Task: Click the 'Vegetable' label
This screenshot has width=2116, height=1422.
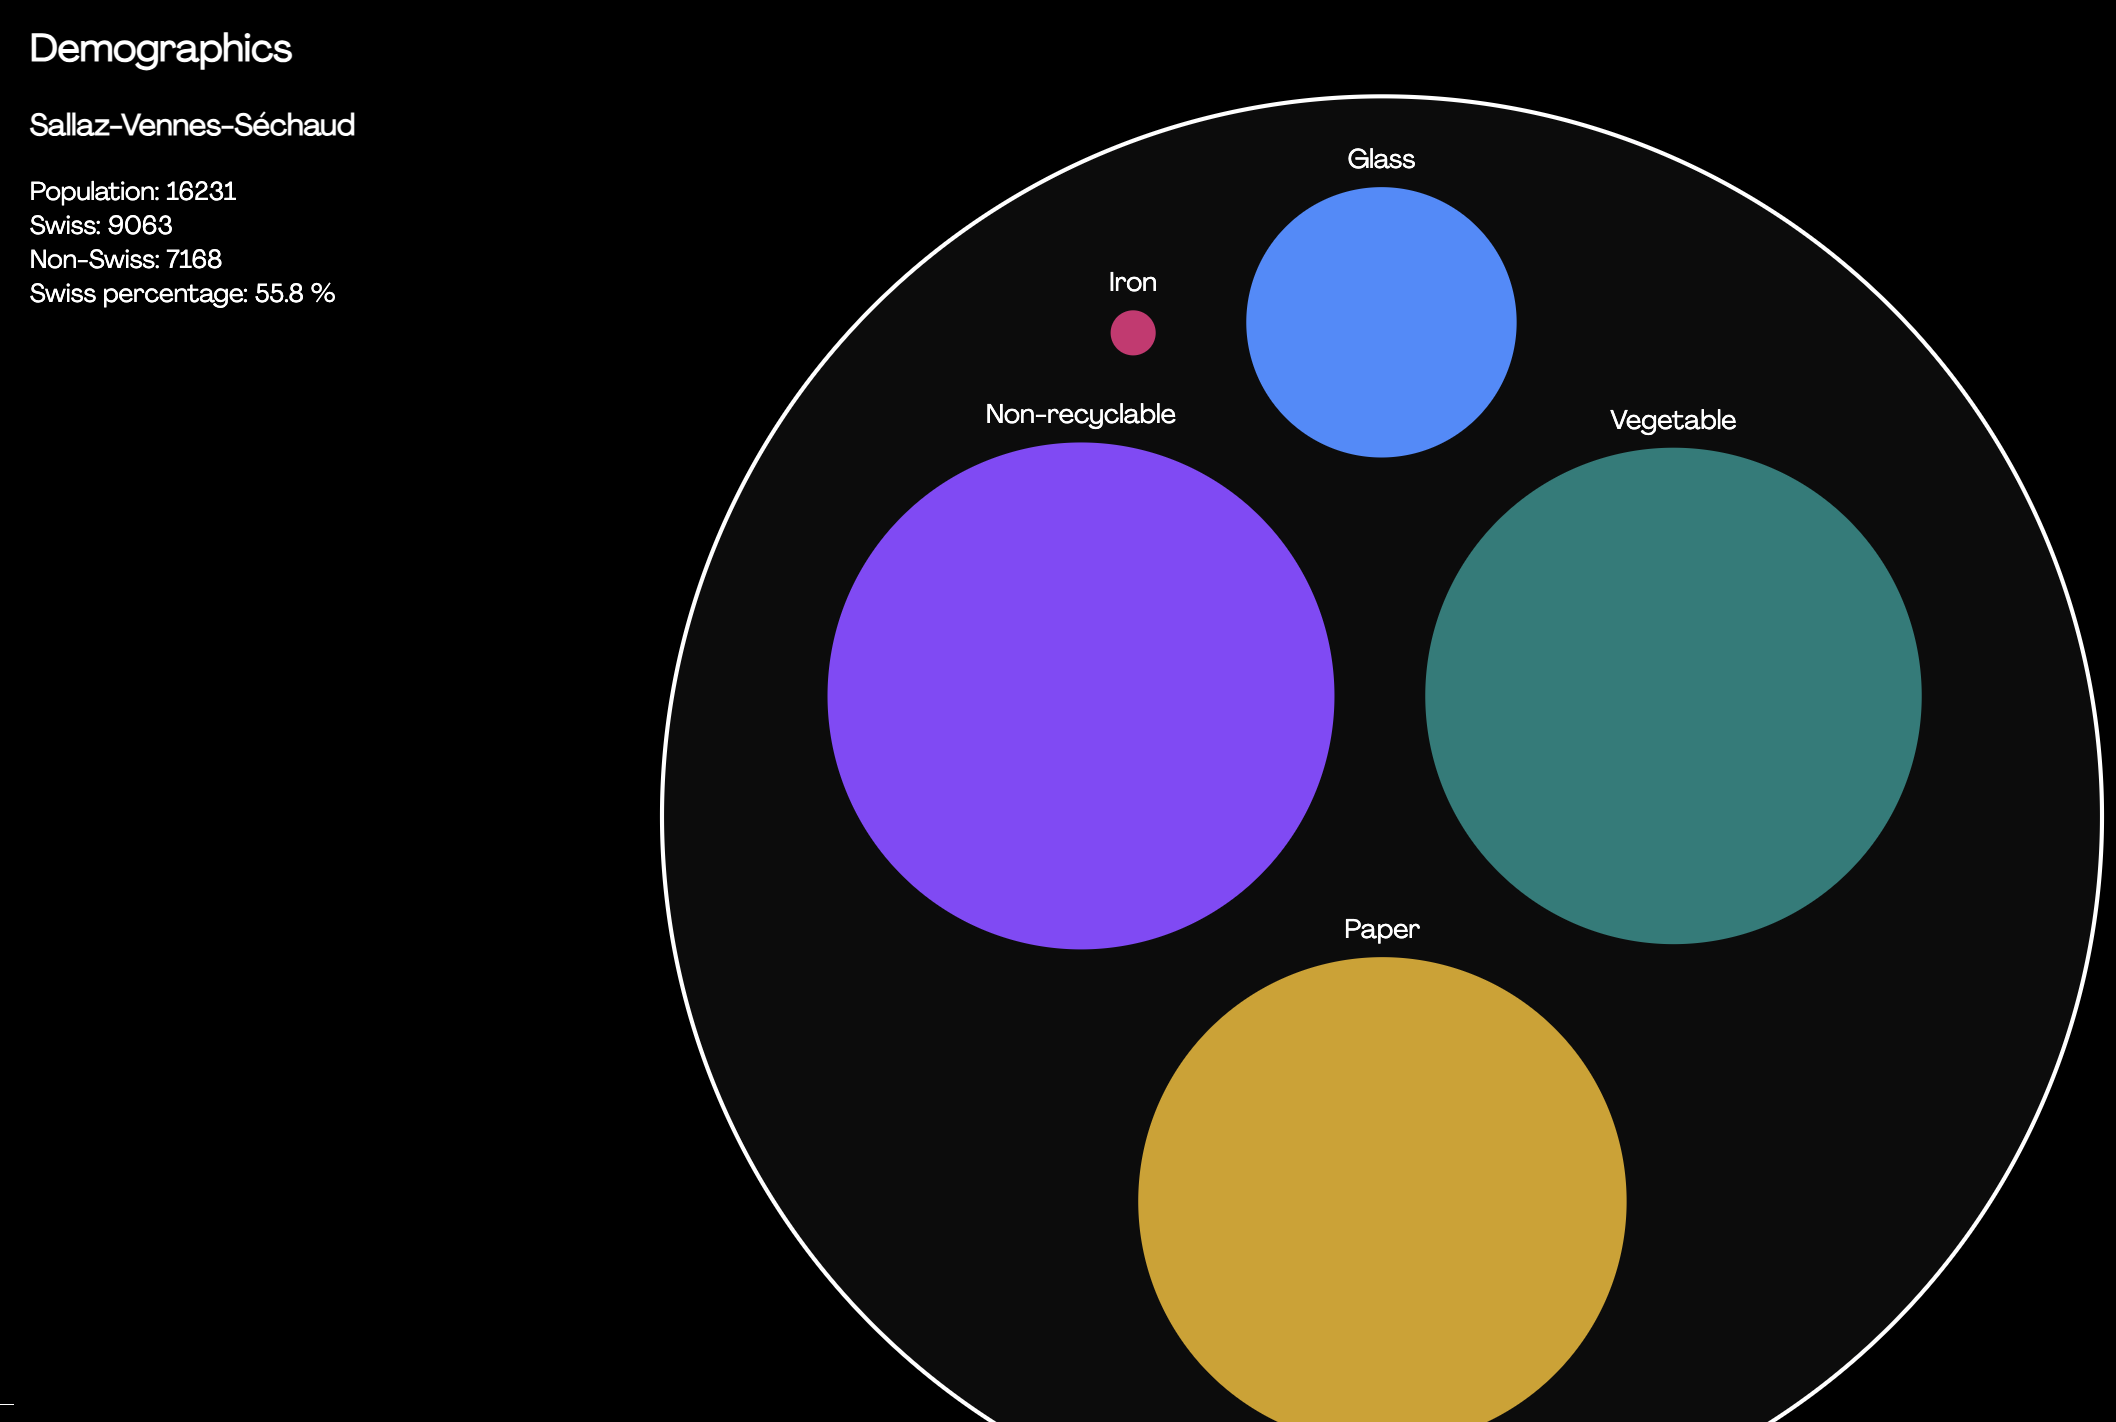Action: [1673, 420]
